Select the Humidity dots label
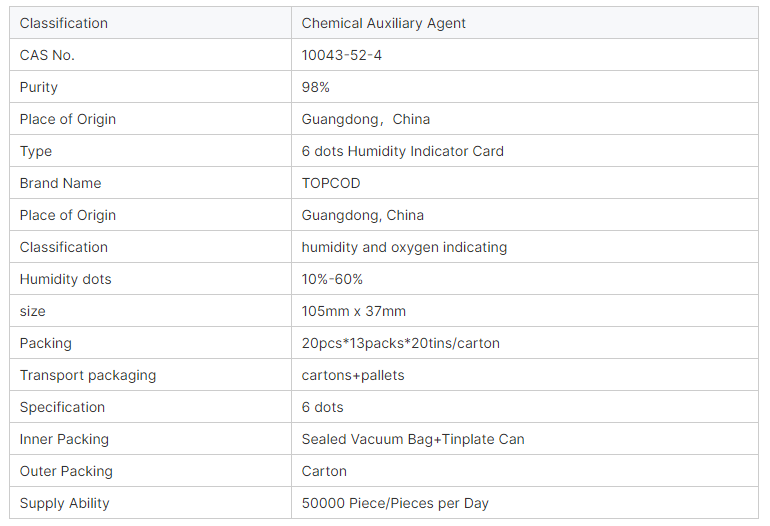This screenshot has width=770, height=526. point(65,279)
